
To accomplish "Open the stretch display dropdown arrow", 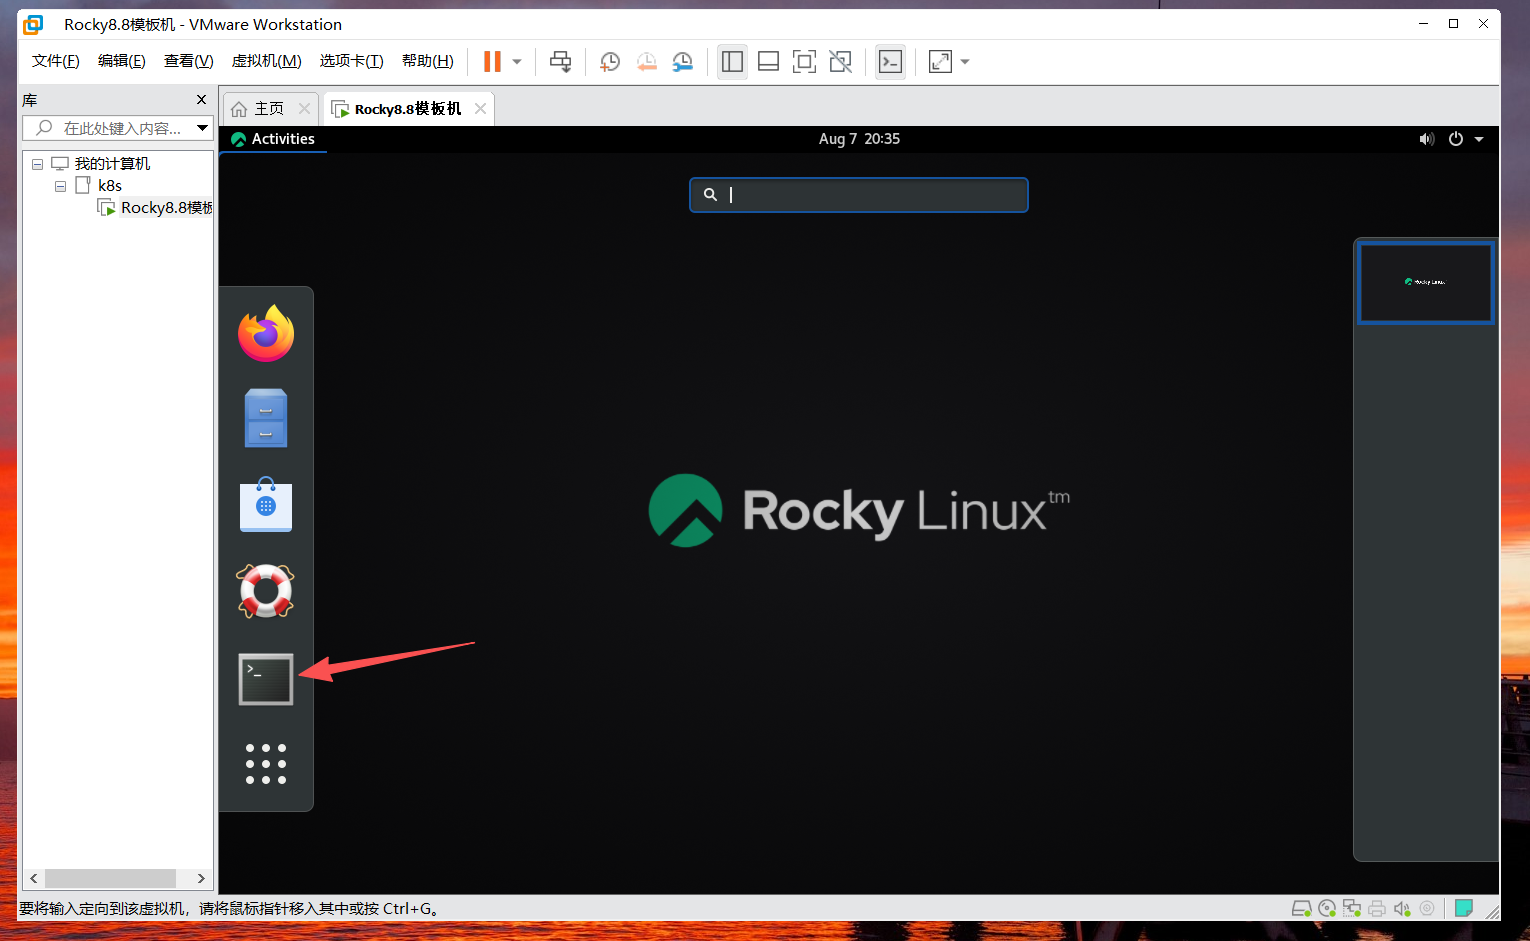I will (965, 62).
